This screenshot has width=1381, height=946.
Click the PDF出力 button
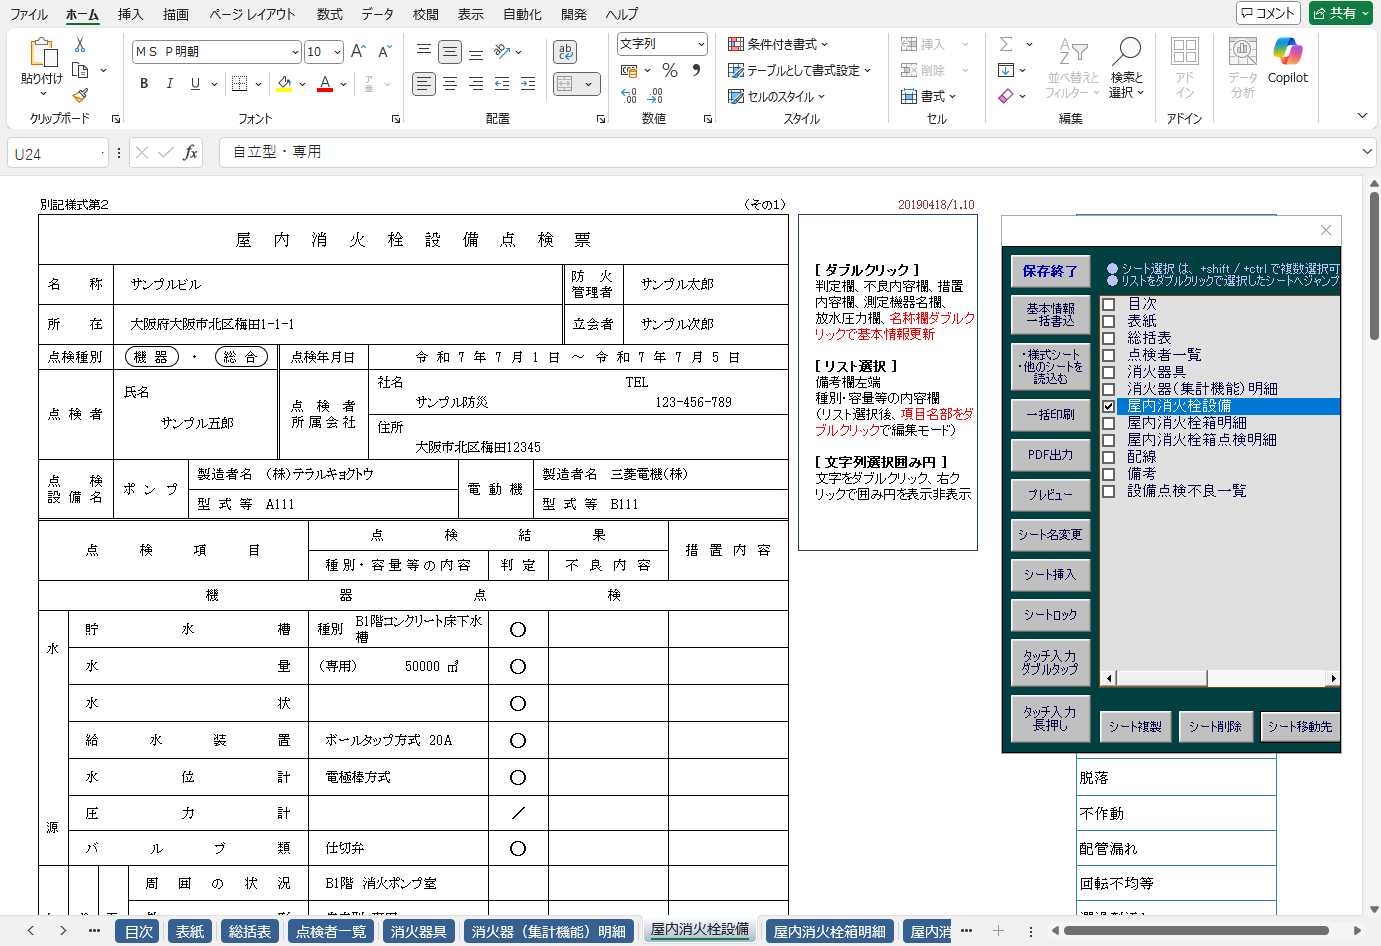(1050, 455)
